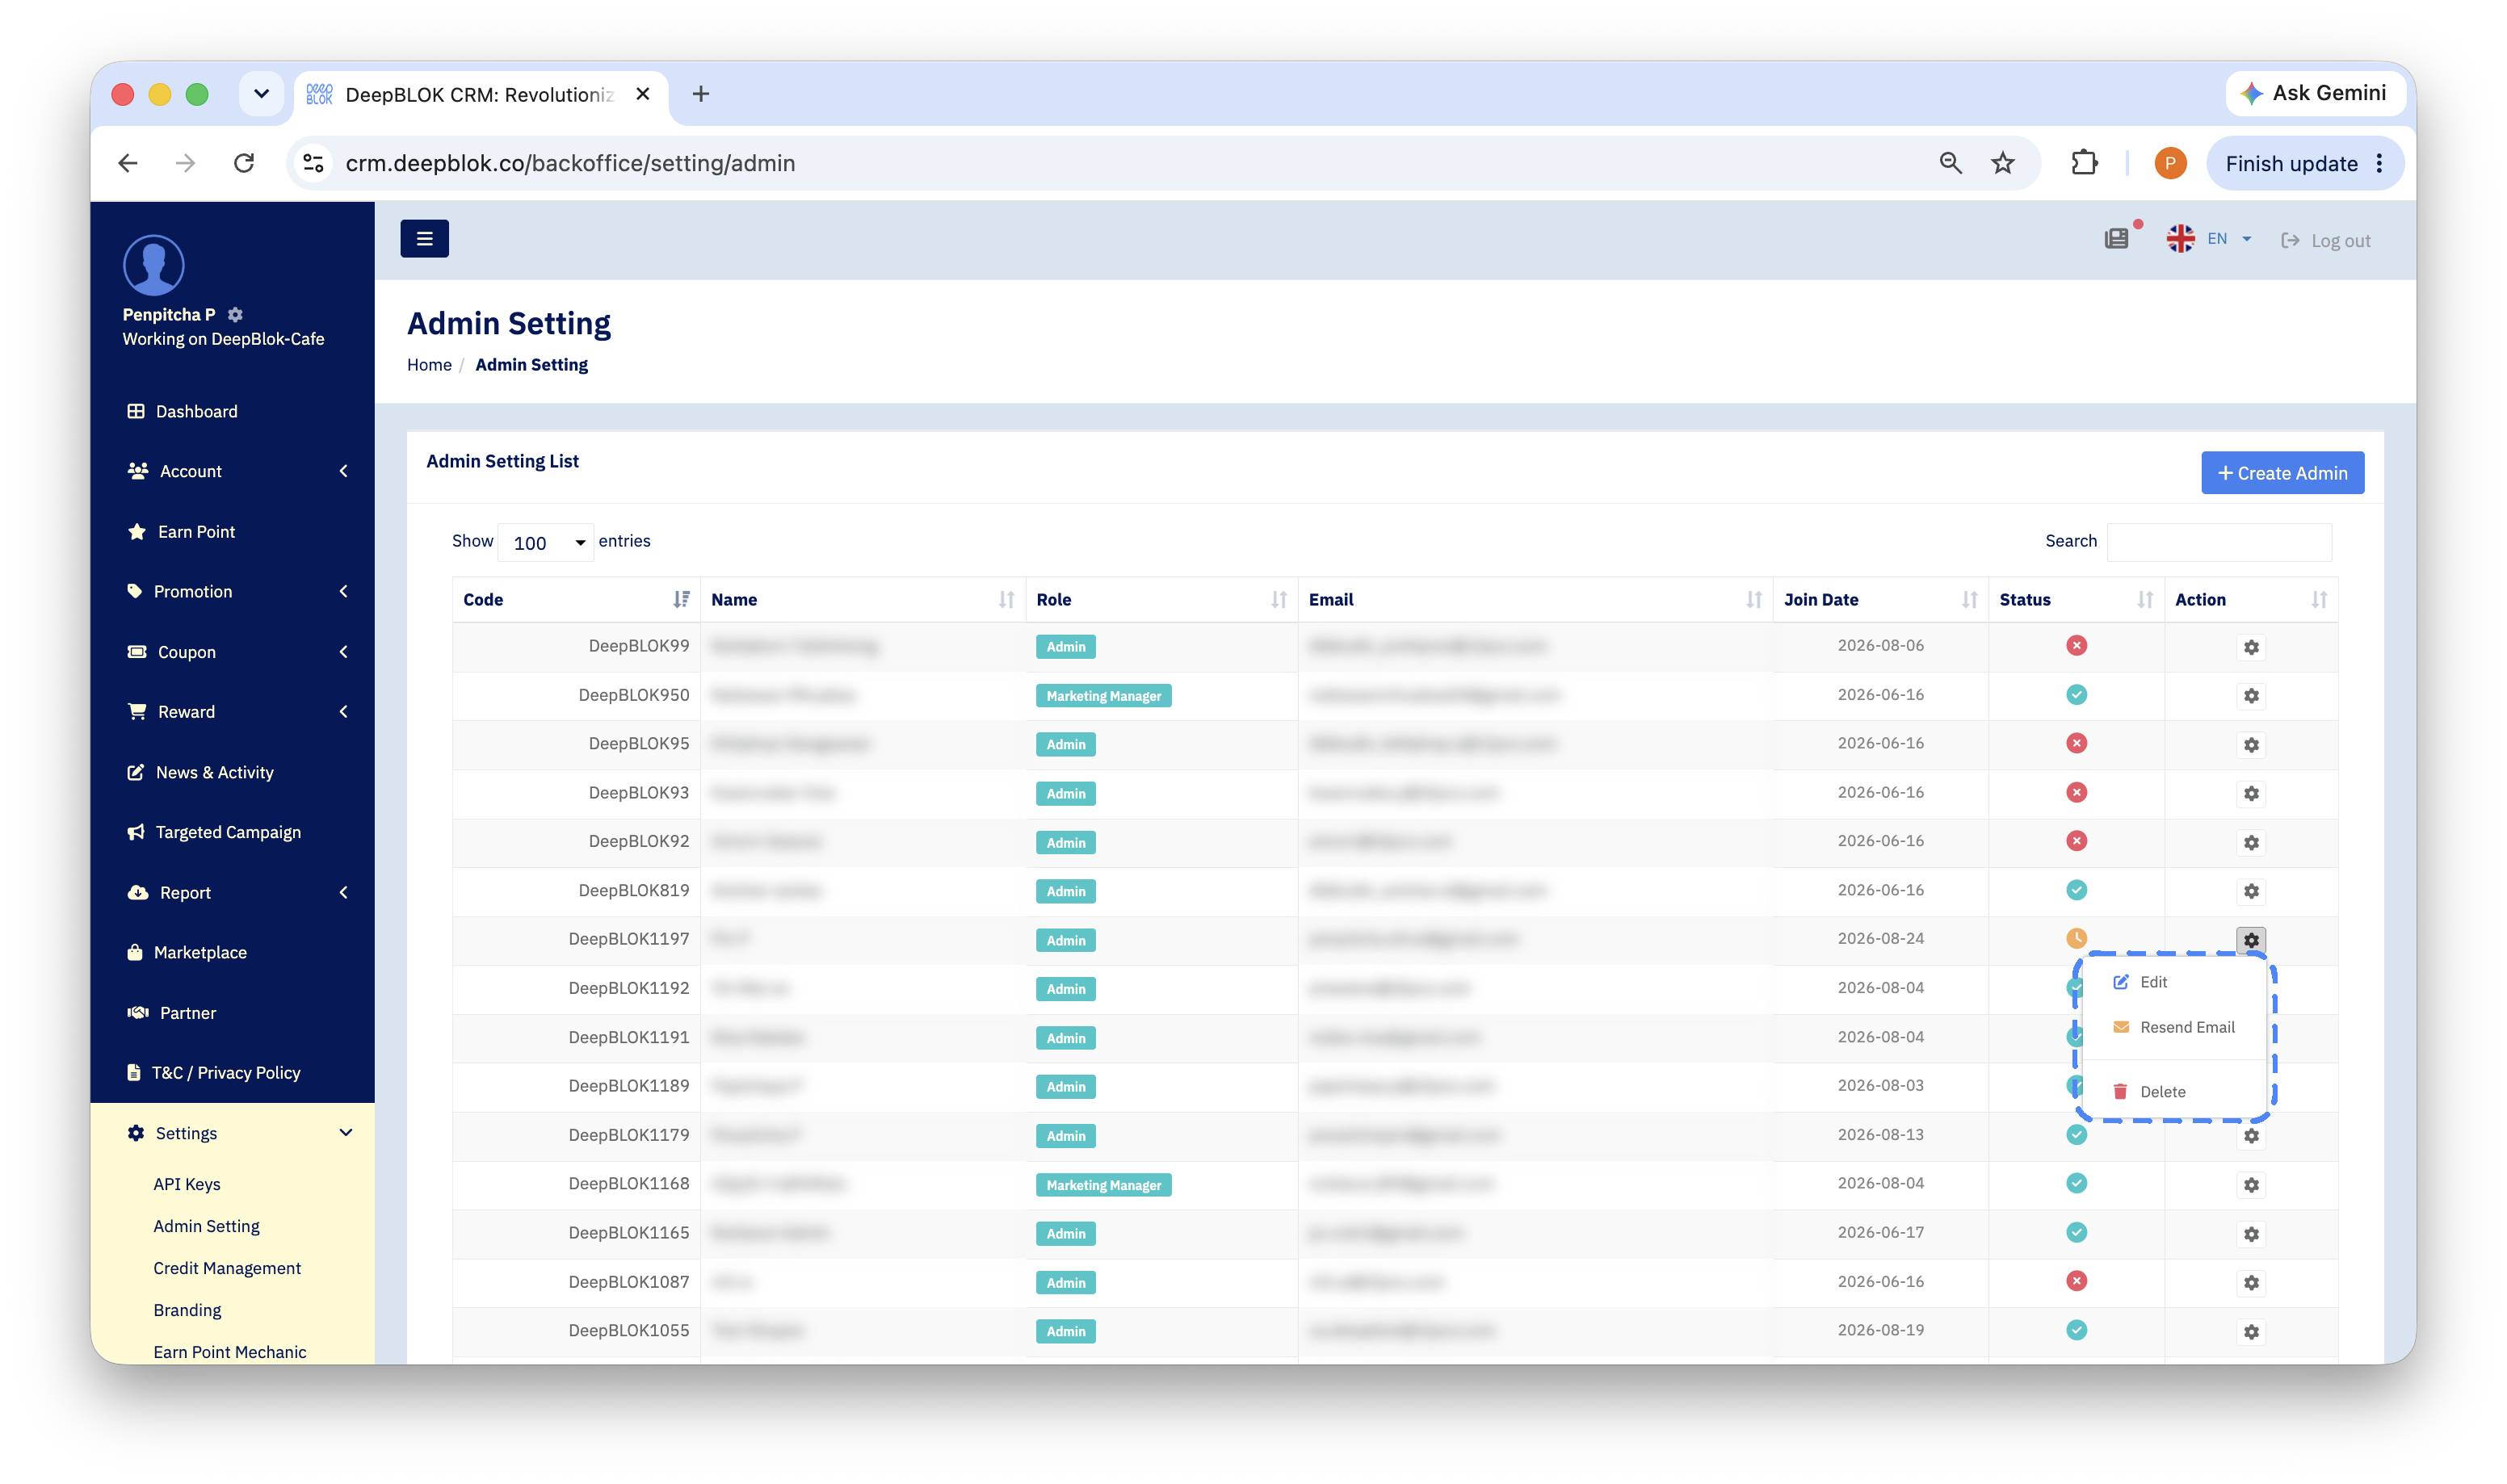This screenshot has width=2507, height=1484.
Task: Open Branding under Settings
Action: 187,1311
